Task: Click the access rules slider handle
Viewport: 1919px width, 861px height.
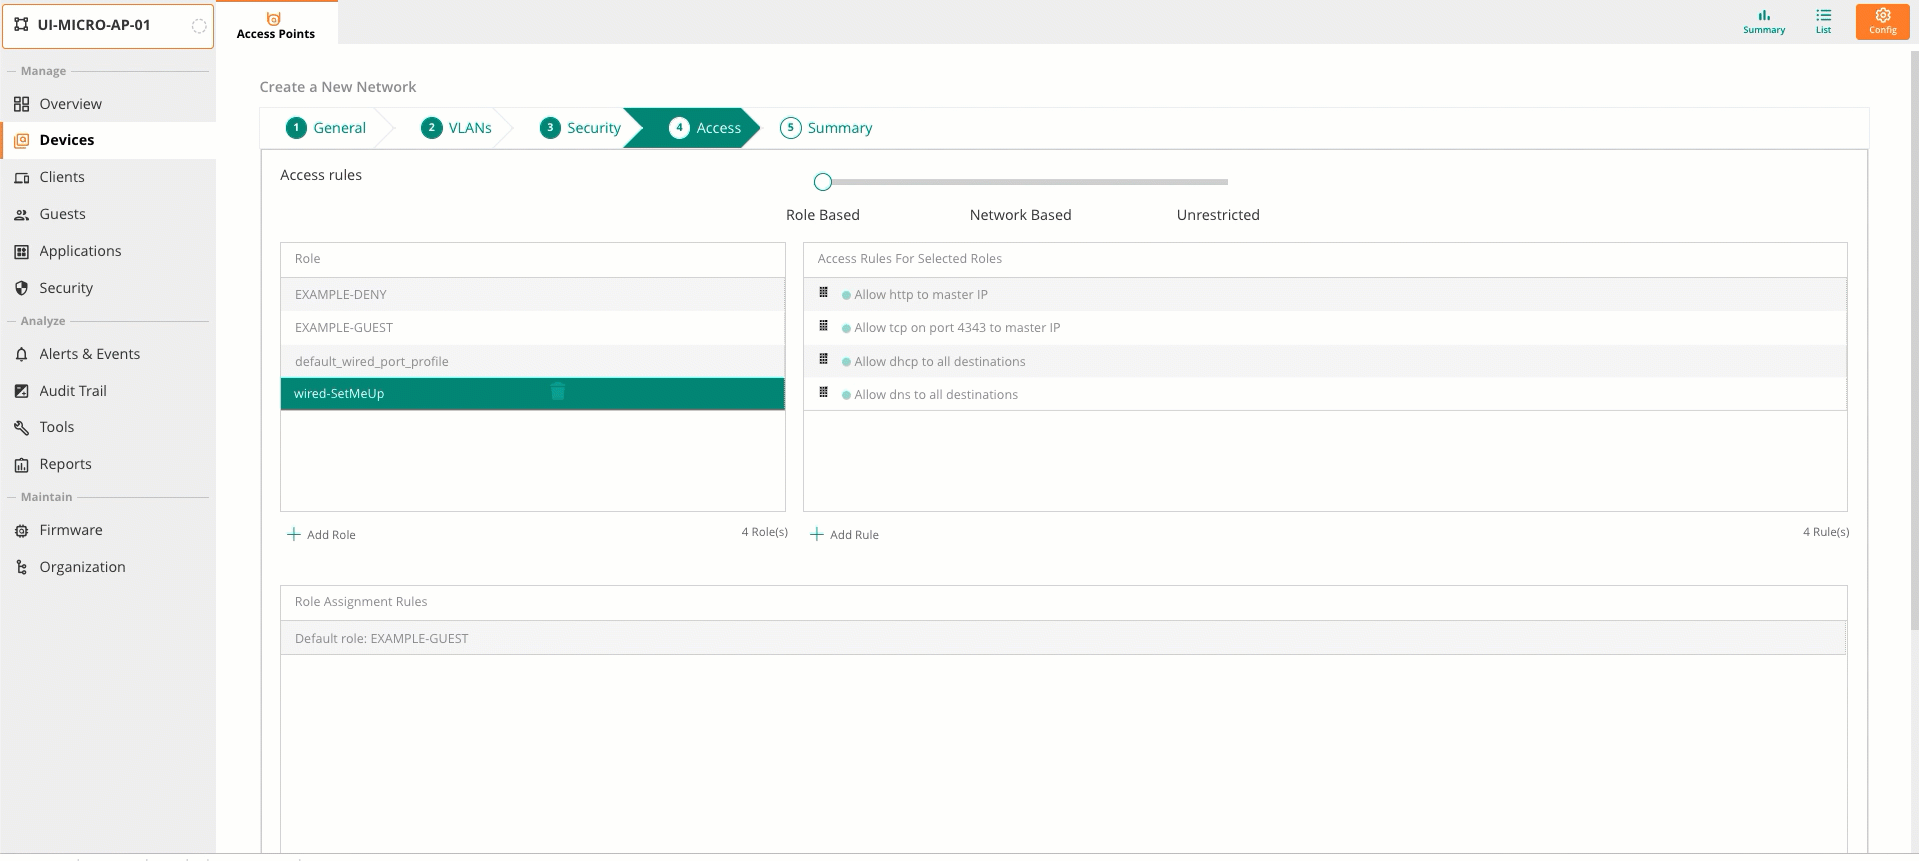Action: 823,182
